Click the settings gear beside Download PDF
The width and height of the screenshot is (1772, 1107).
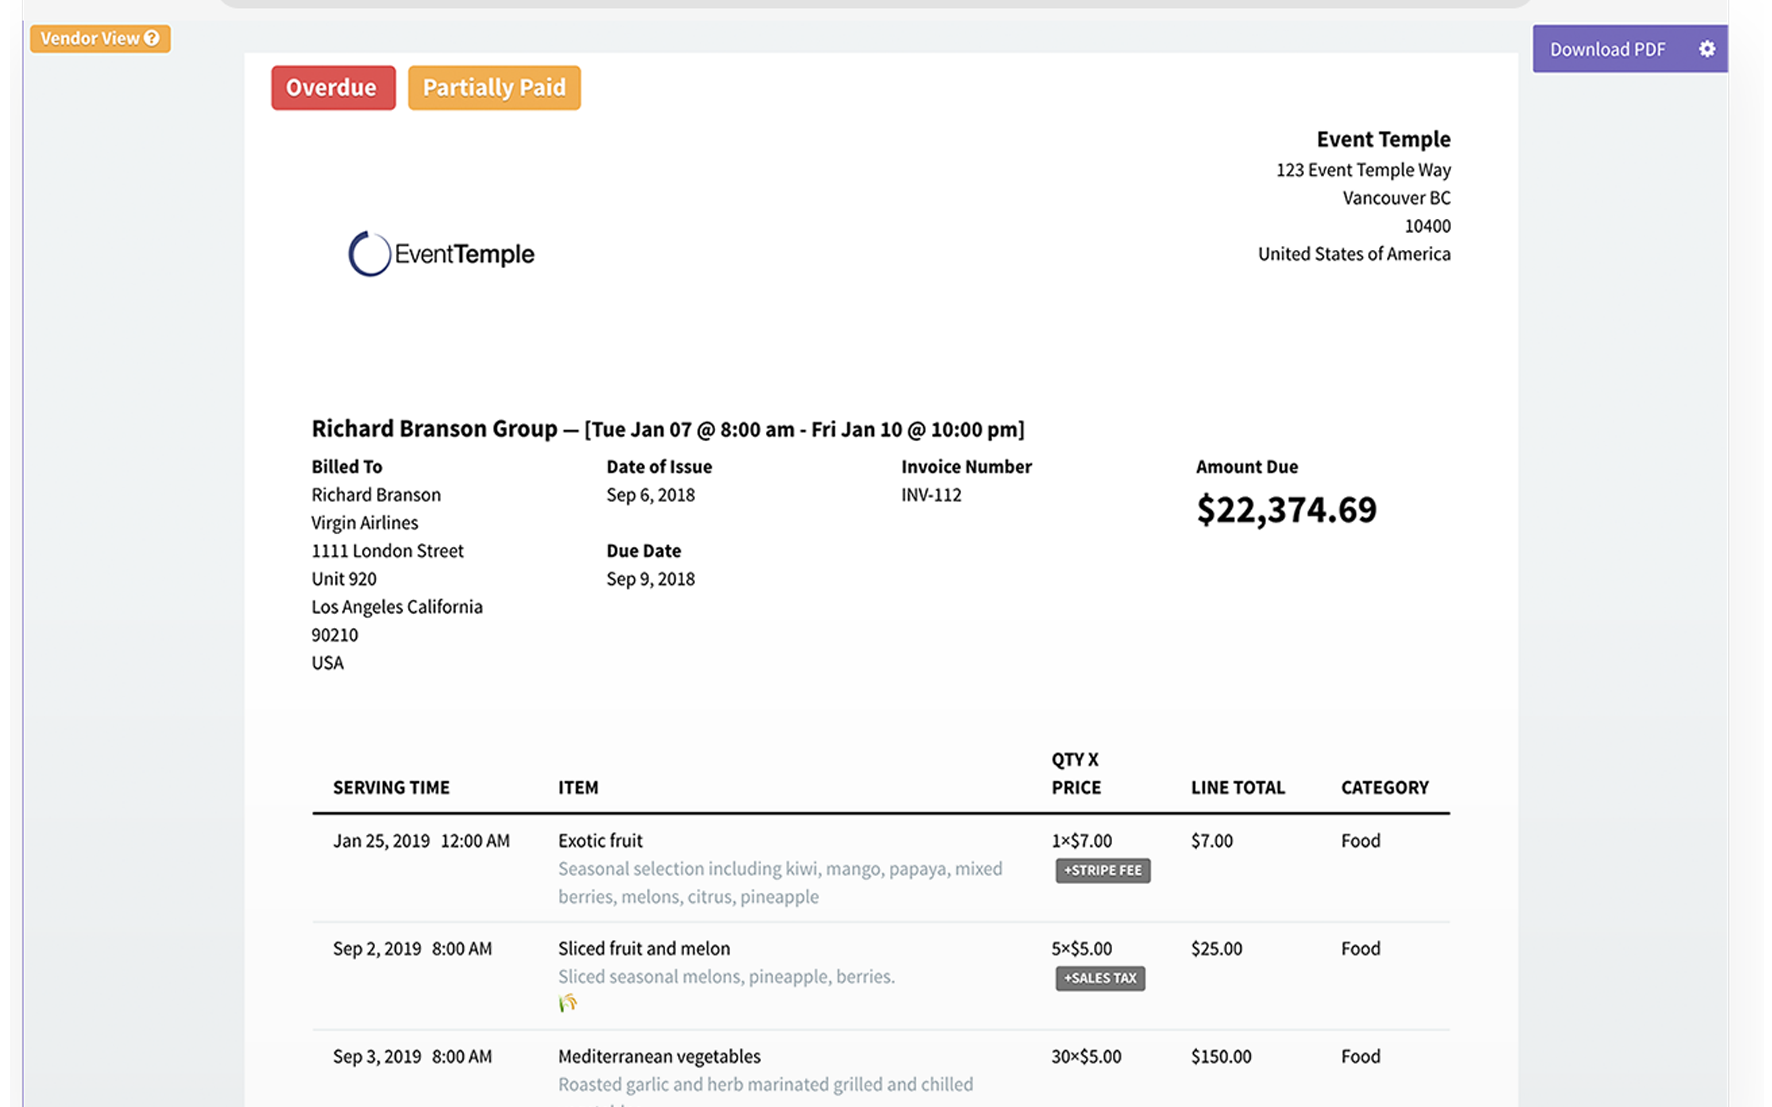(1706, 49)
